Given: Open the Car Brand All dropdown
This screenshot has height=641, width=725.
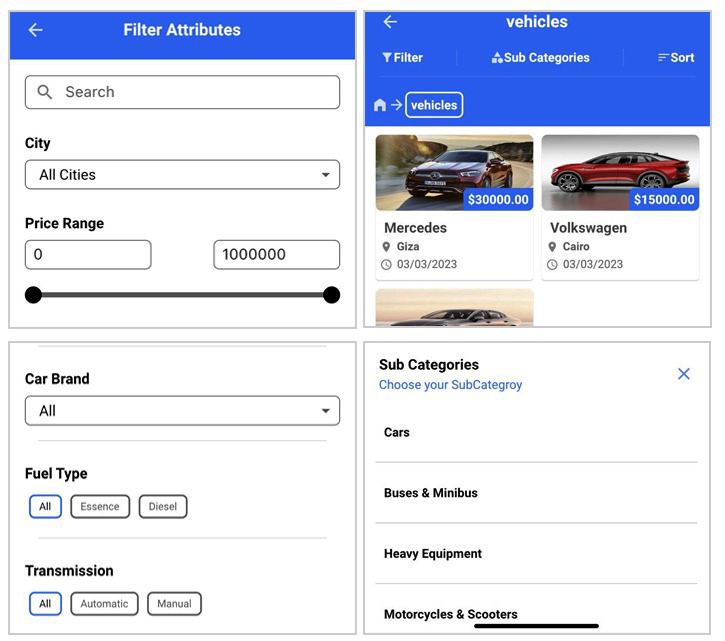Looking at the screenshot, I should point(182,411).
